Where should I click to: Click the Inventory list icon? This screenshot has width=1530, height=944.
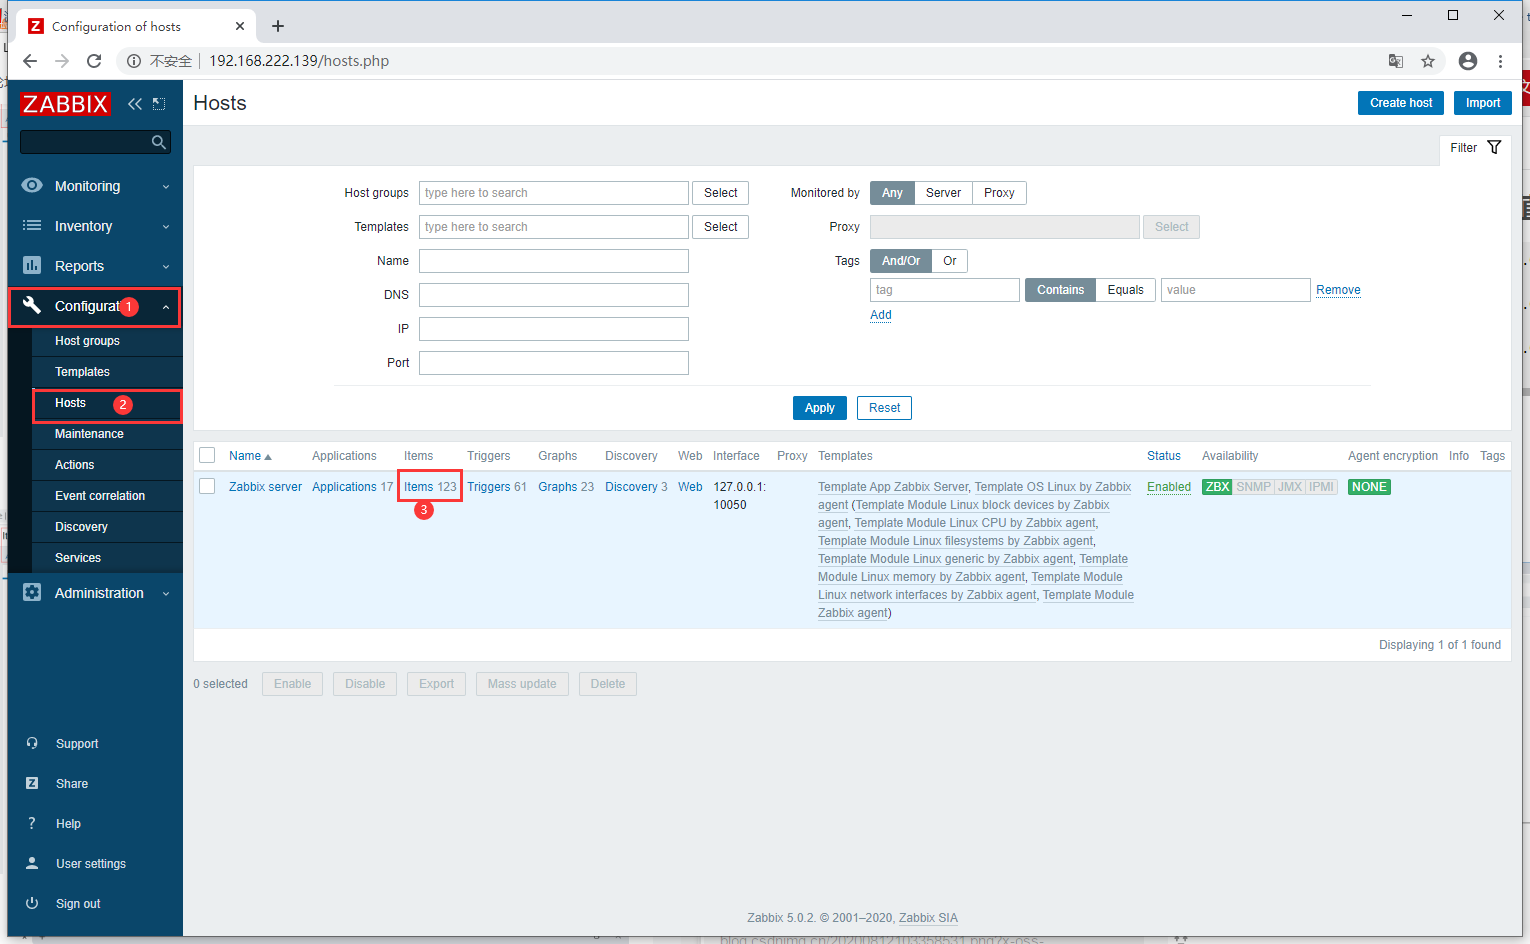[x=32, y=225]
